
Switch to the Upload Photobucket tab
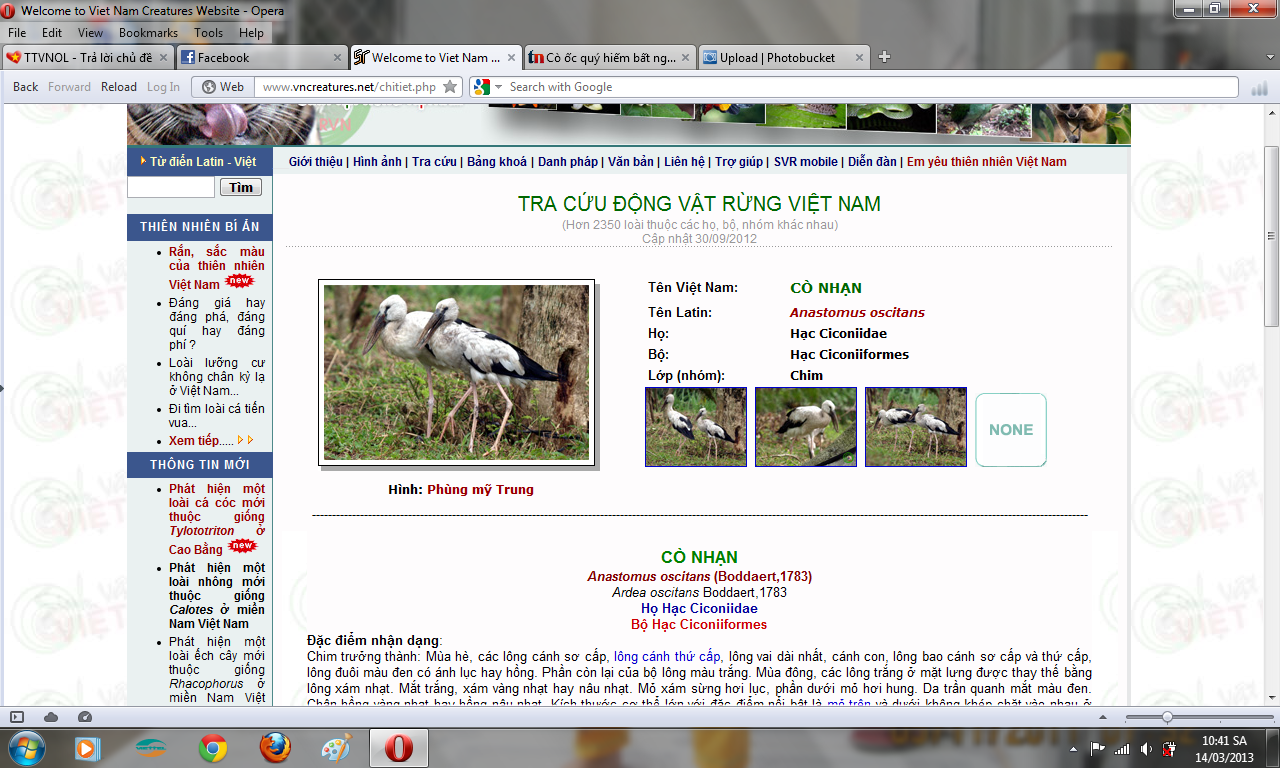[x=785, y=58]
